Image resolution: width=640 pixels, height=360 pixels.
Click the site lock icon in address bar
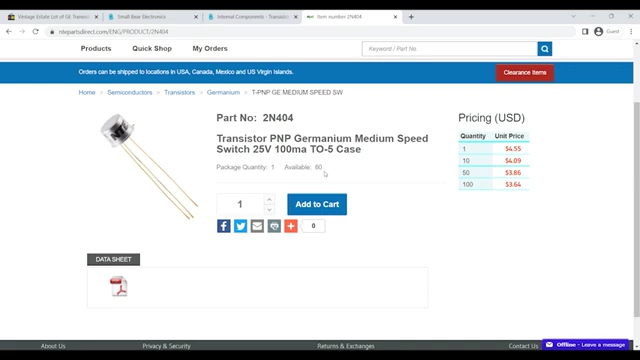point(52,32)
